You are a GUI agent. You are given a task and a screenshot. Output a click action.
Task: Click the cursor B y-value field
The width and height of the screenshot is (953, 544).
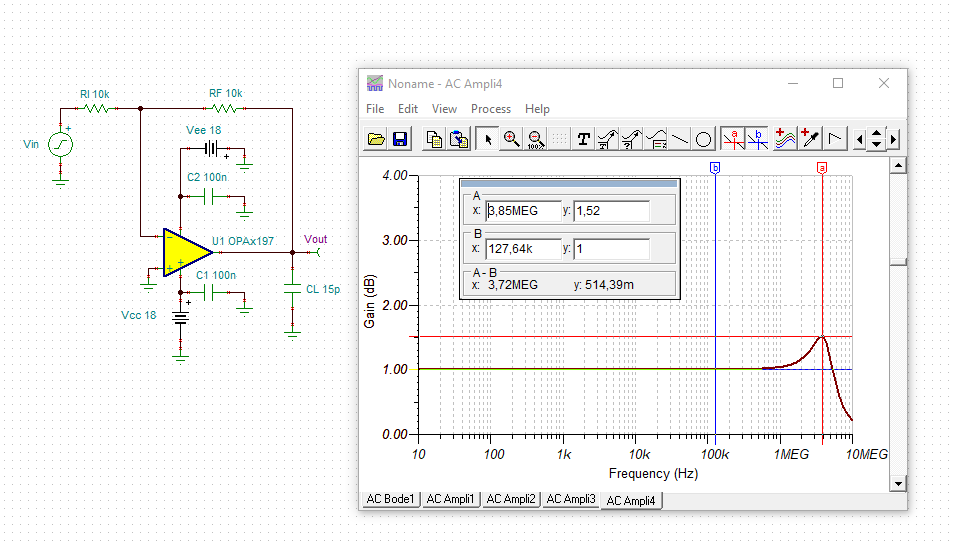point(611,248)
